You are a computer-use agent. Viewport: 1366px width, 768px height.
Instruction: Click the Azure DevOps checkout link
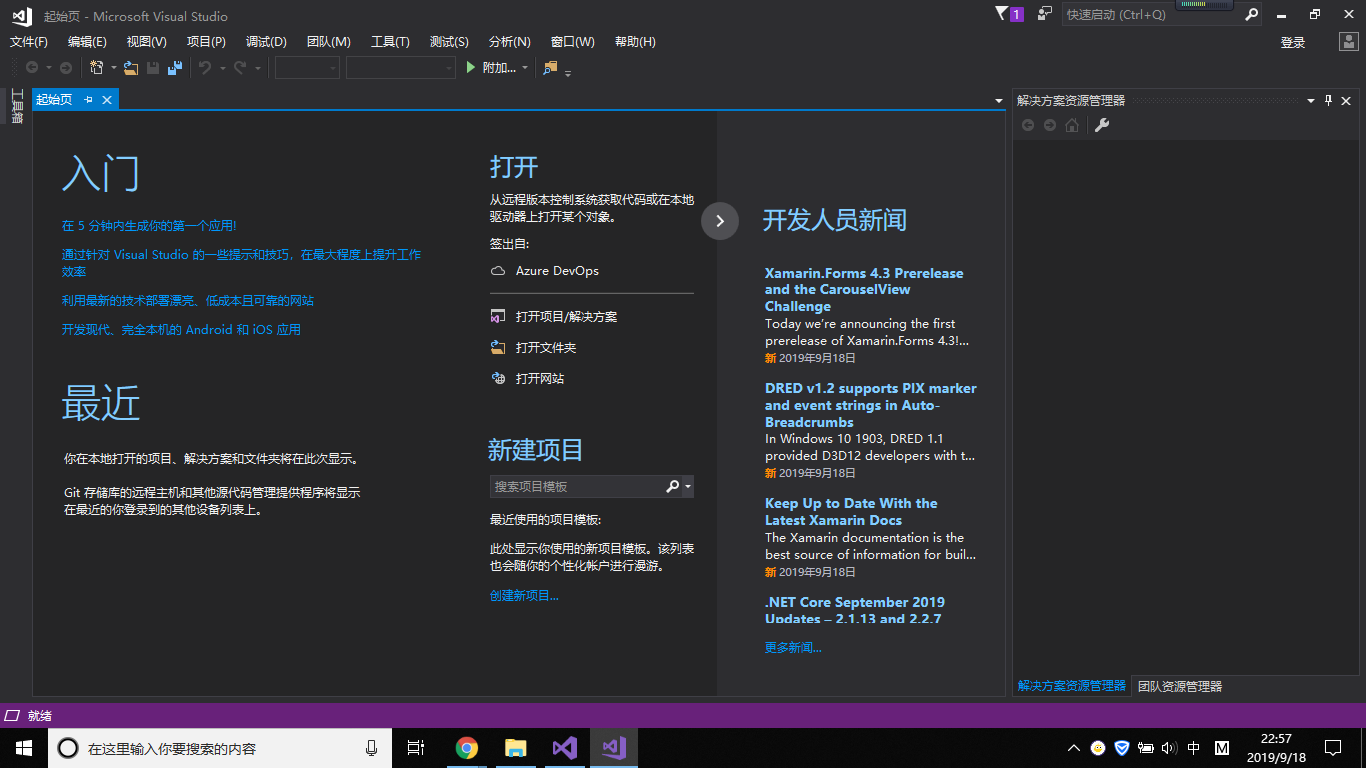[557, 271]
